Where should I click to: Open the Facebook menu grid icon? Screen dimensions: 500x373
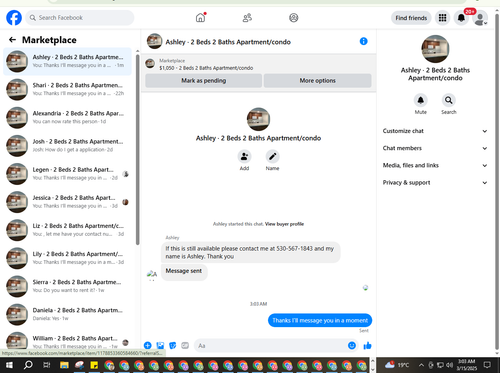coord(442,18)
